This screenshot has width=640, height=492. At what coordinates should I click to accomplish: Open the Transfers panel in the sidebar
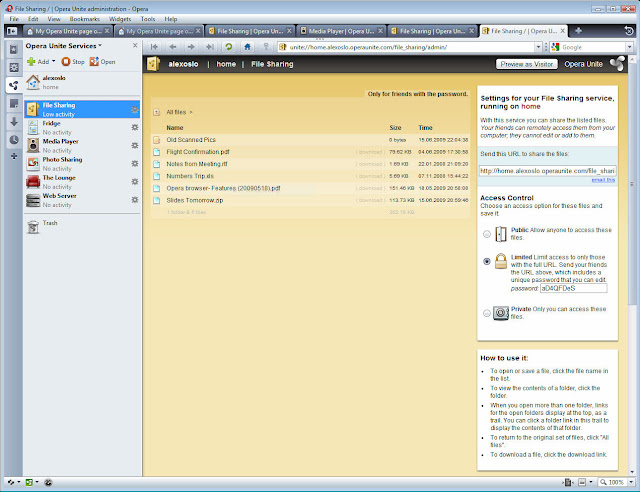click(14, 122)
